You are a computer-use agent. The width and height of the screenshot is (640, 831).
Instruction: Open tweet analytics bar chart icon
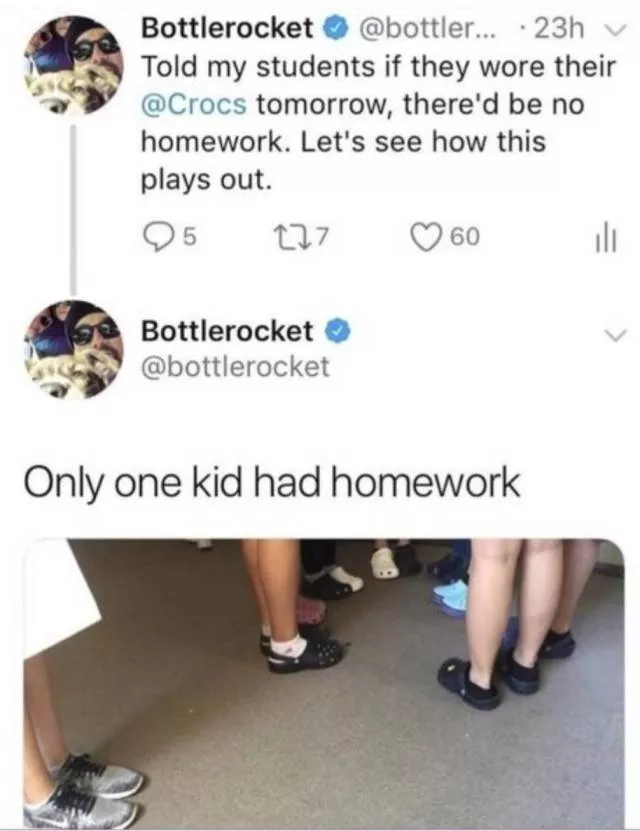coord(605,237)
